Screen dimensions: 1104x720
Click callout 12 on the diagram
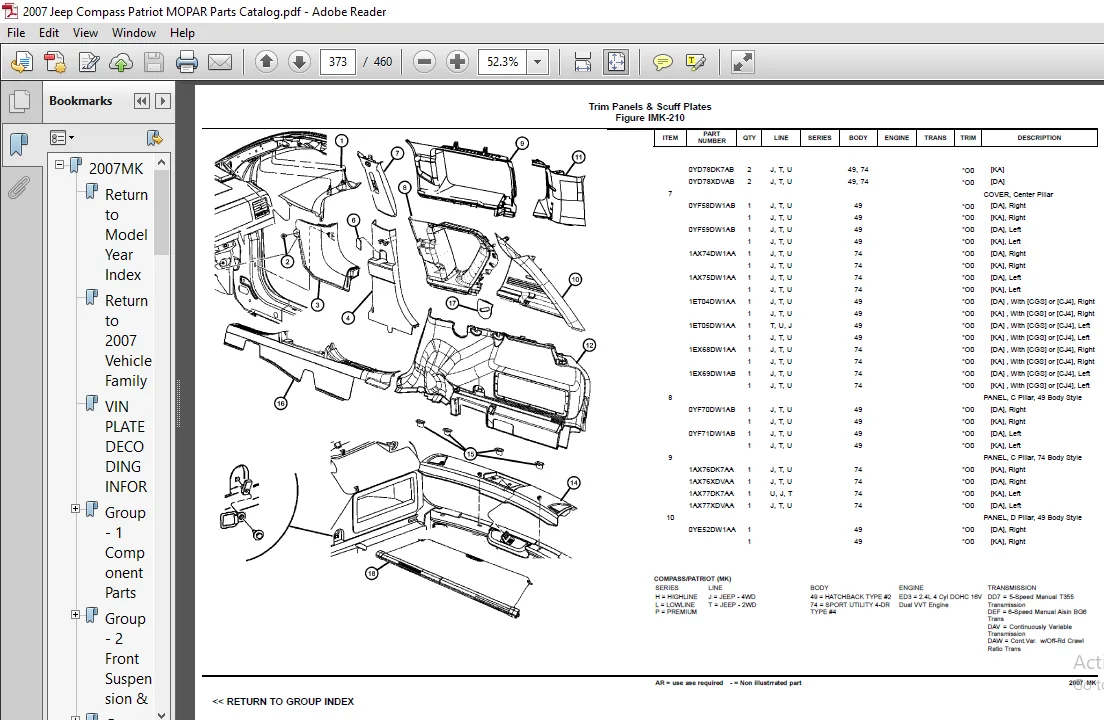pyautogui.click(x=589, y=346)
